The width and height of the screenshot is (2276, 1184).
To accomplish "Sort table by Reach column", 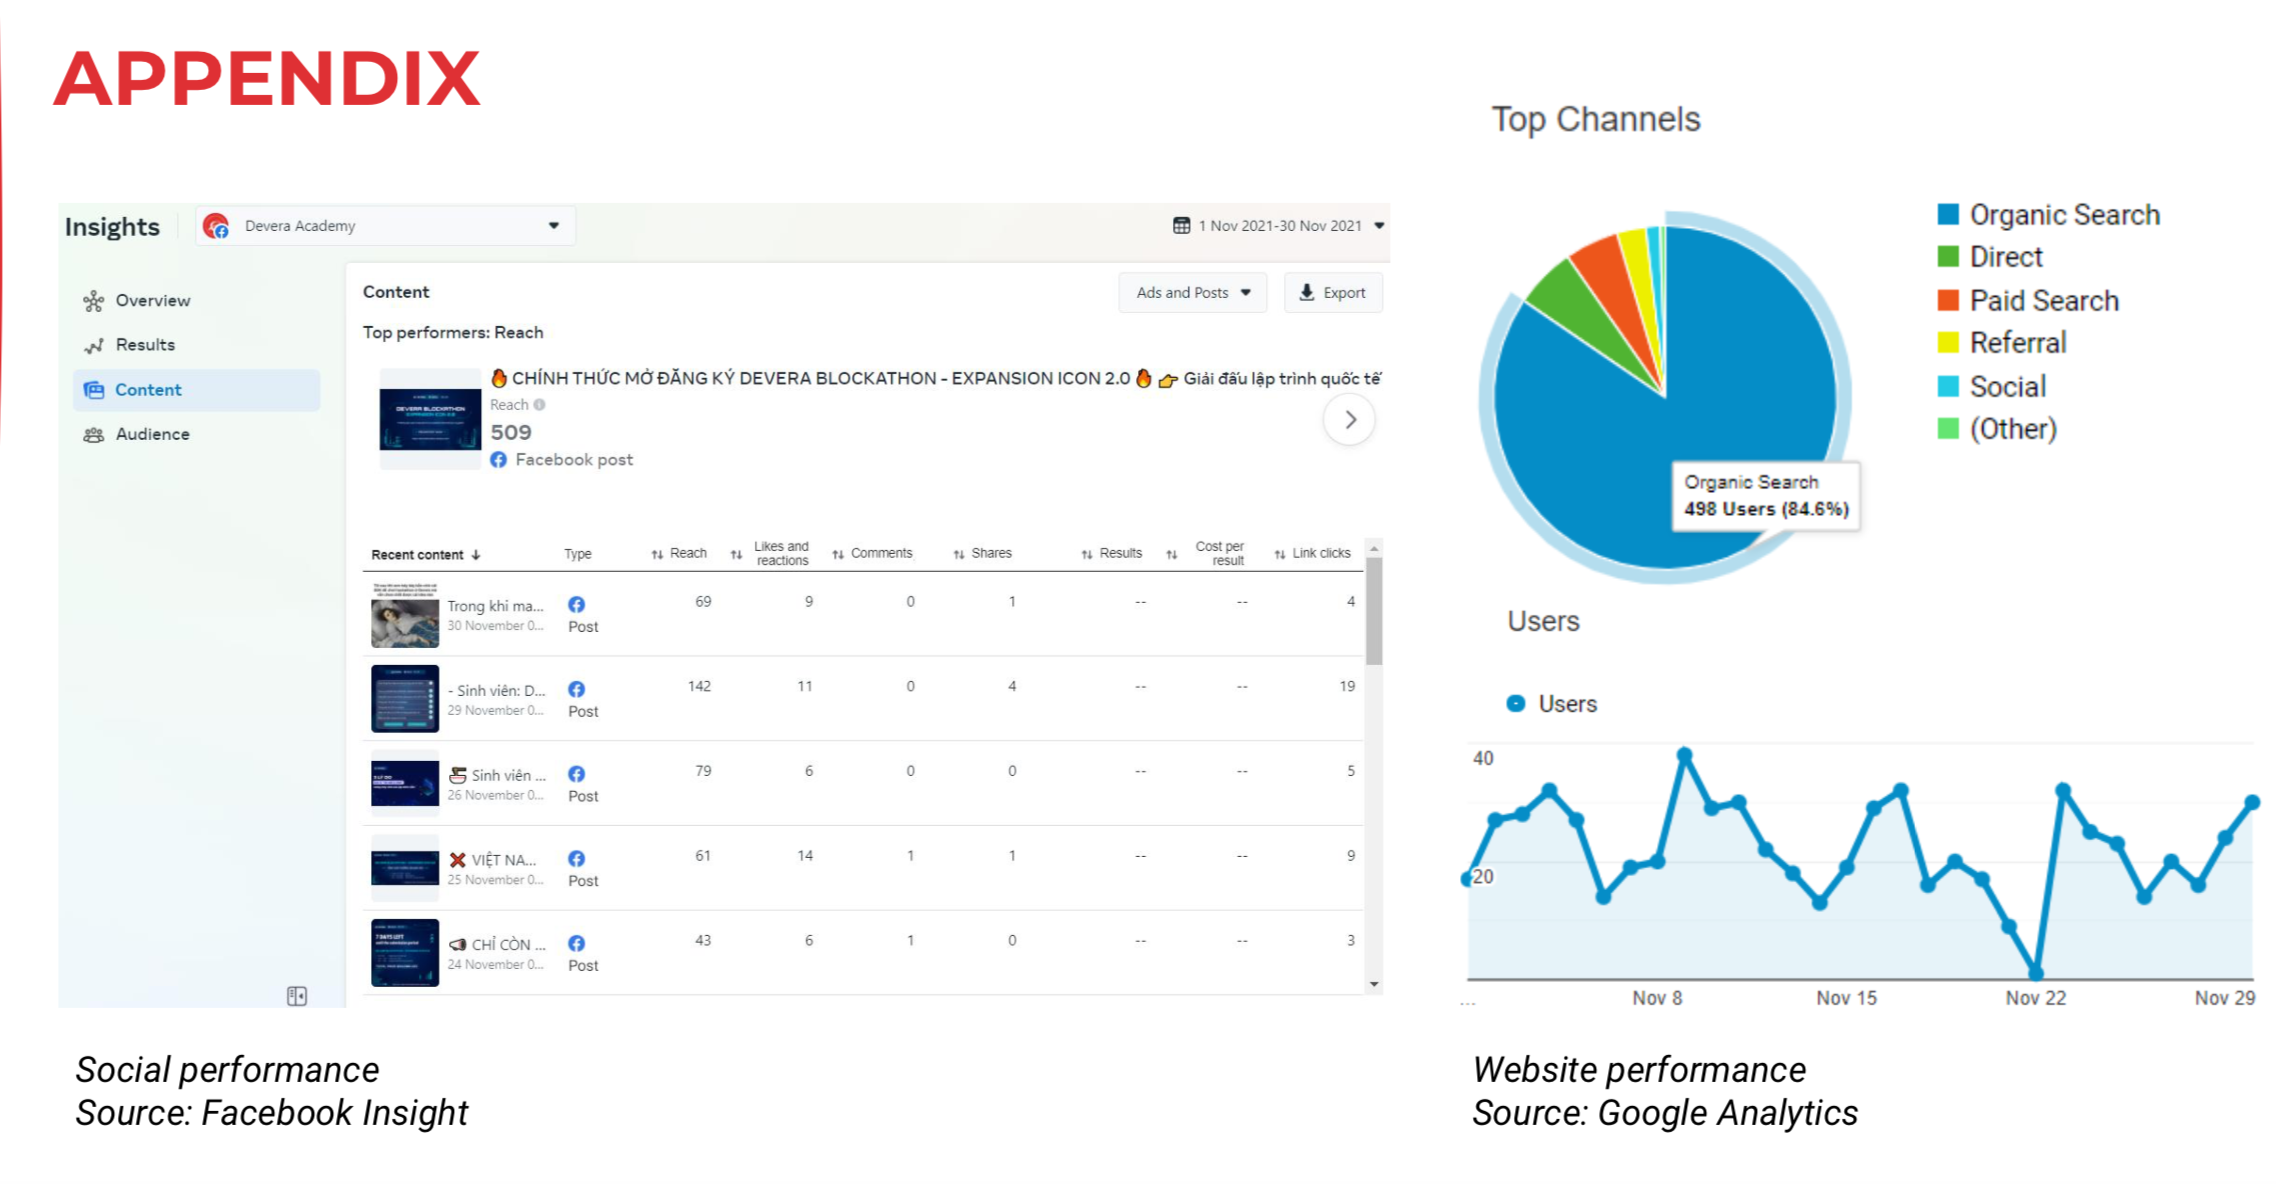I will tap(679, 554).
